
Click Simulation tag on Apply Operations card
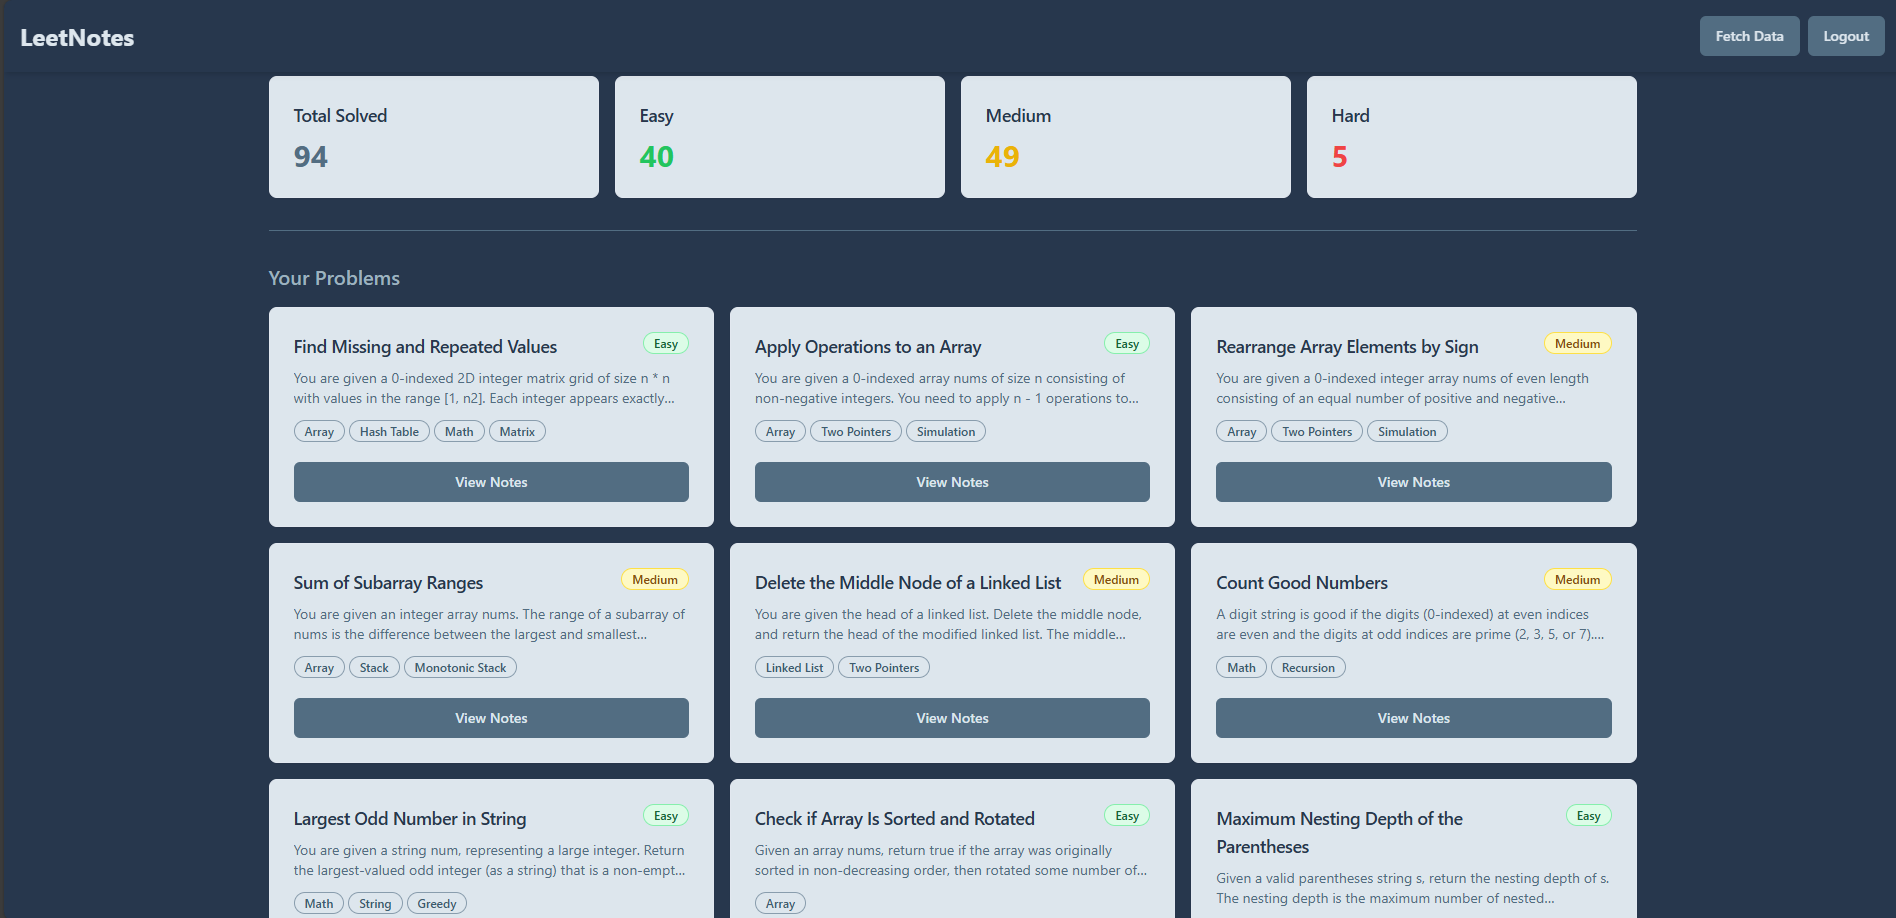(946, 432)
